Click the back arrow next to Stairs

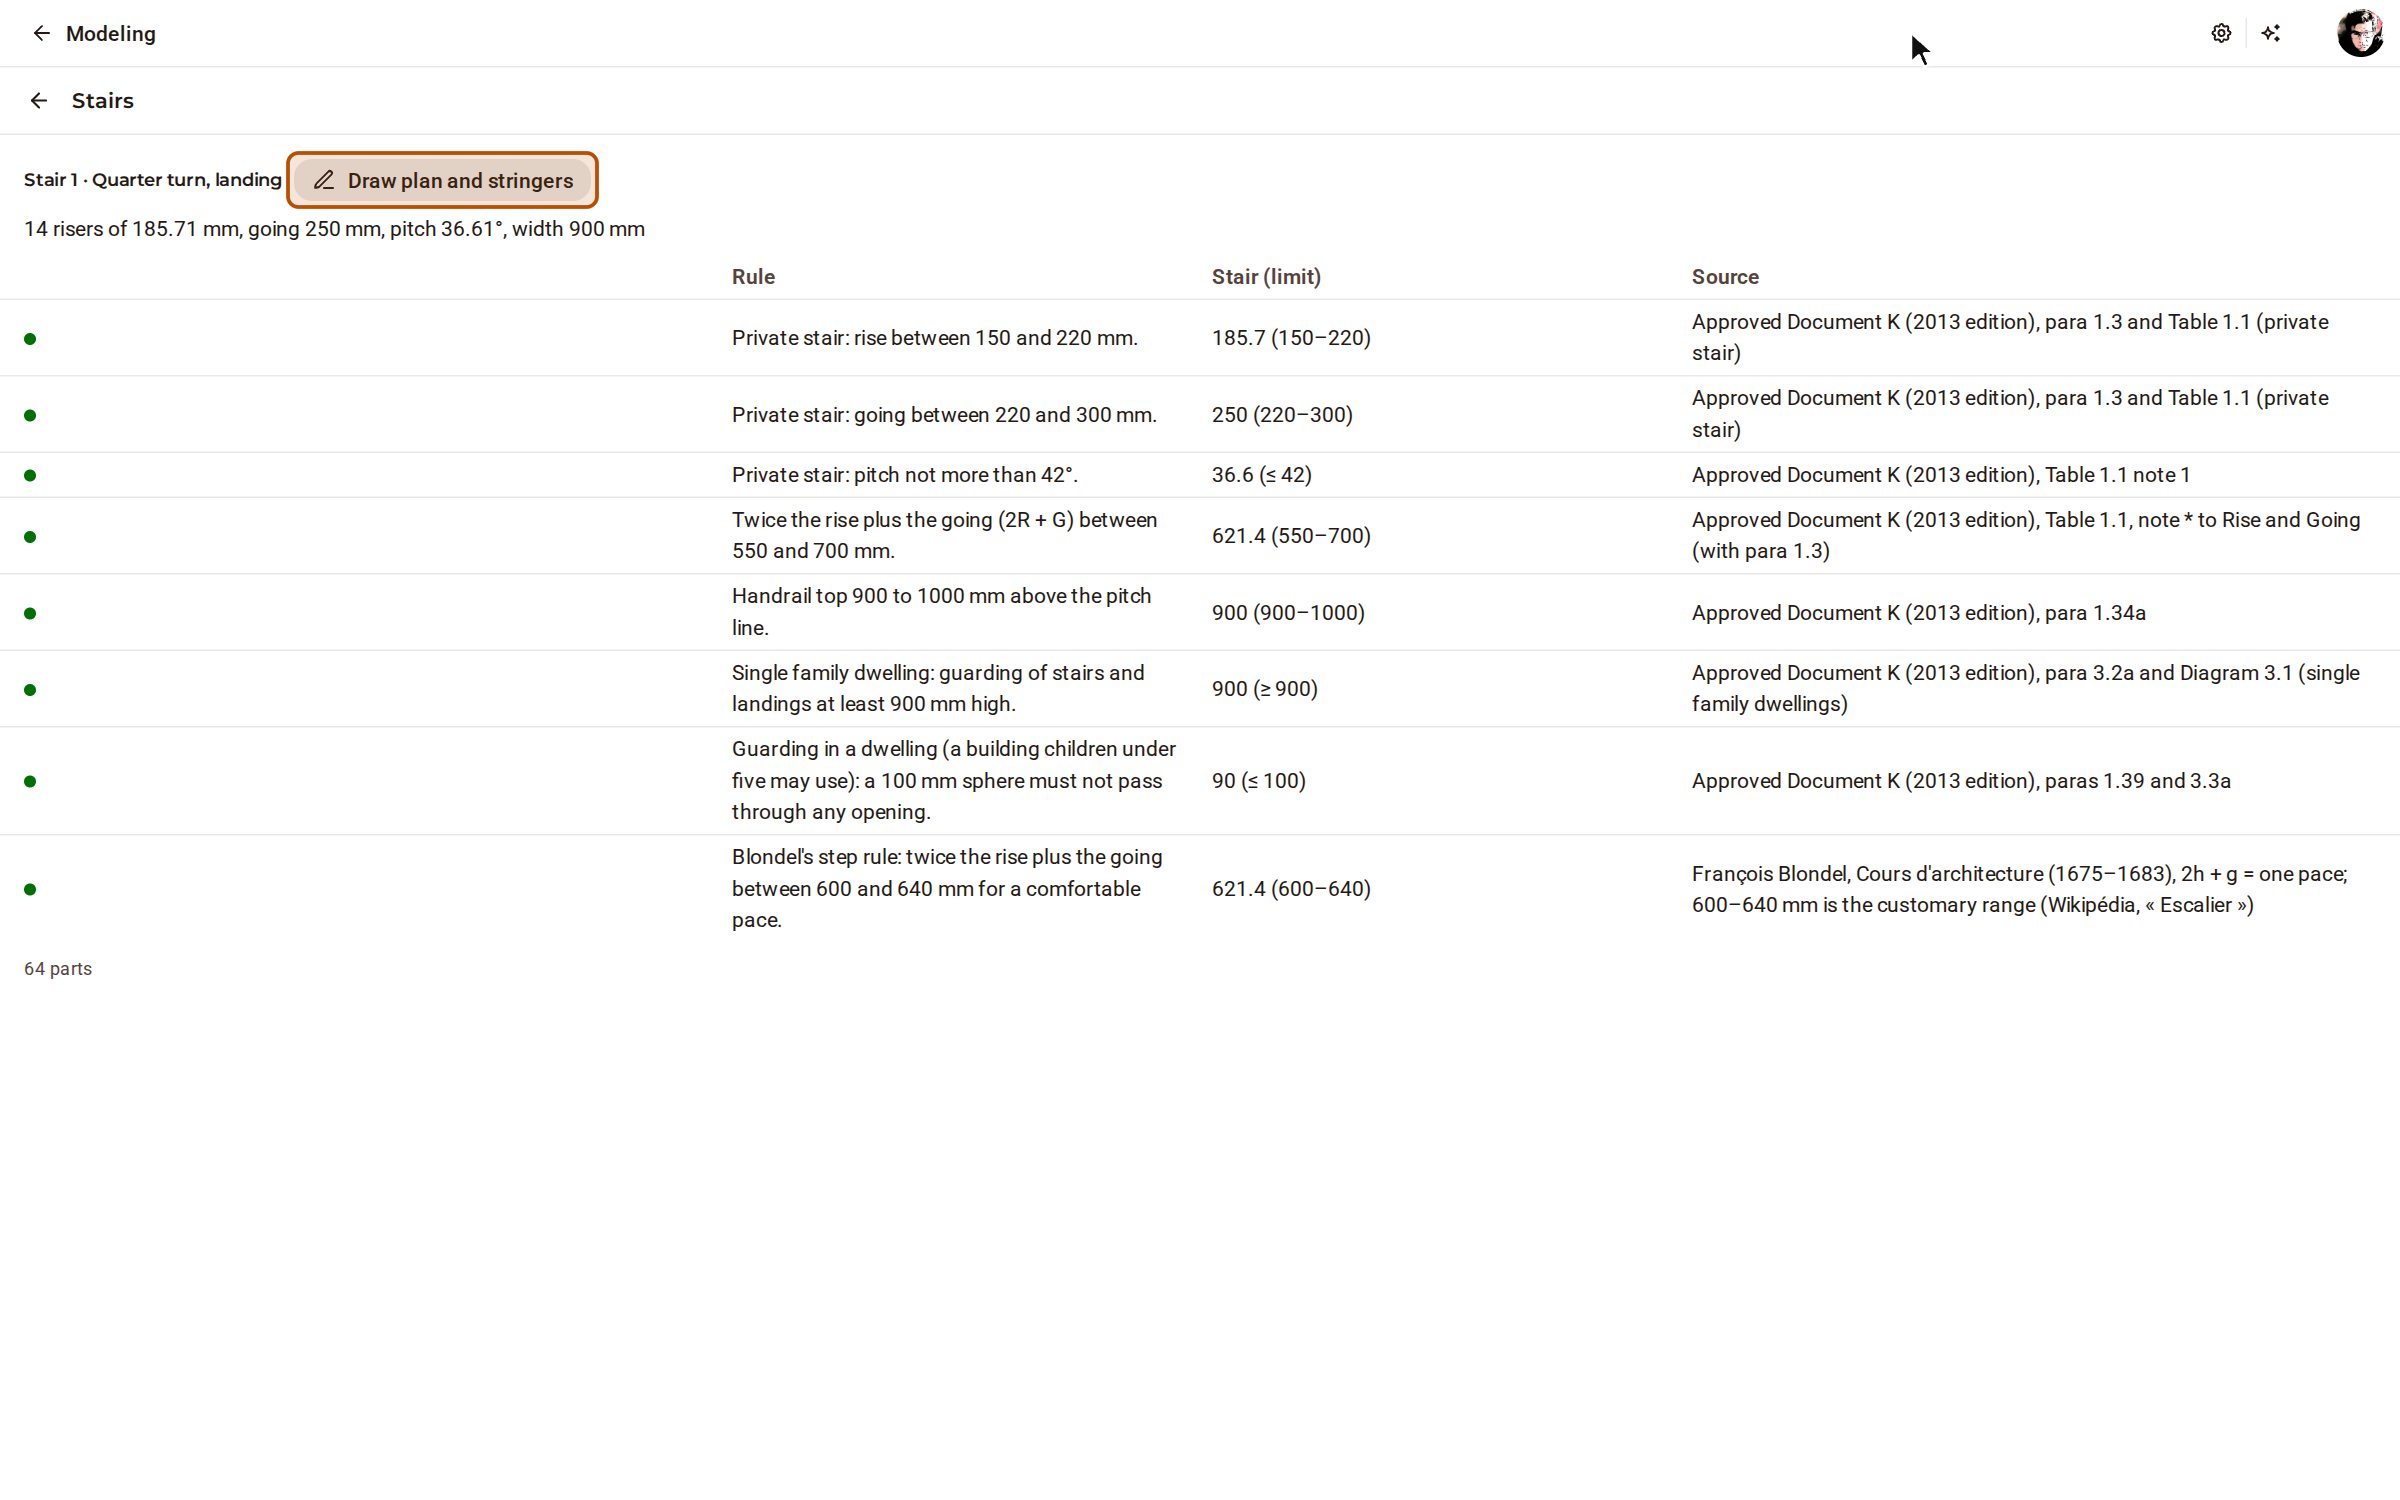tap(39, 100)
